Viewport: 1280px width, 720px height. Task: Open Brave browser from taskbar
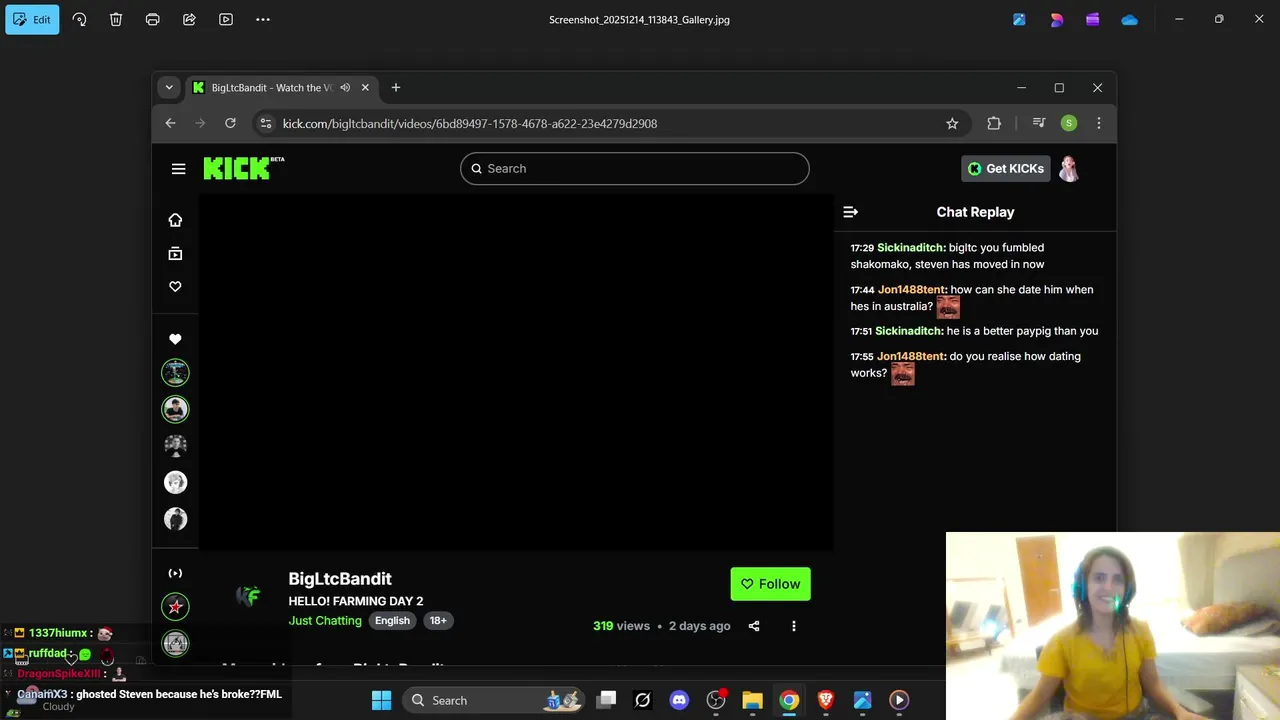pos(826,700)
